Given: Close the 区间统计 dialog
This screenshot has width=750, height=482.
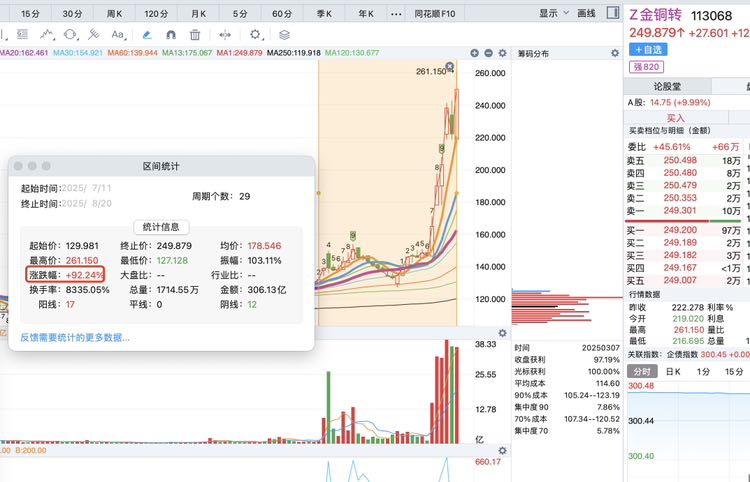Looking at the screenshot, I should (x=18, y=166).
